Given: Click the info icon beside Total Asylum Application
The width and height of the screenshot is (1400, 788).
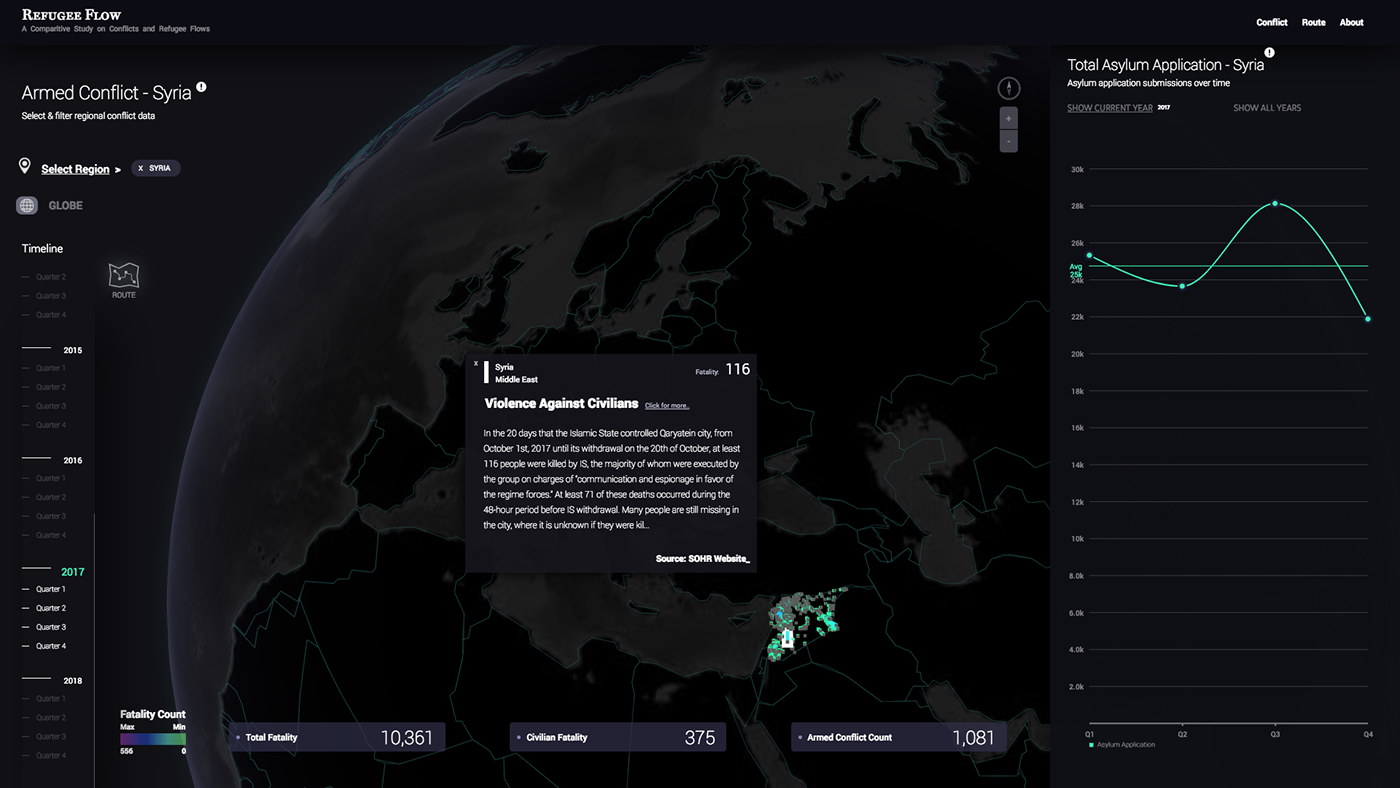Looking at the screenshot, I should coord(1269,53).
